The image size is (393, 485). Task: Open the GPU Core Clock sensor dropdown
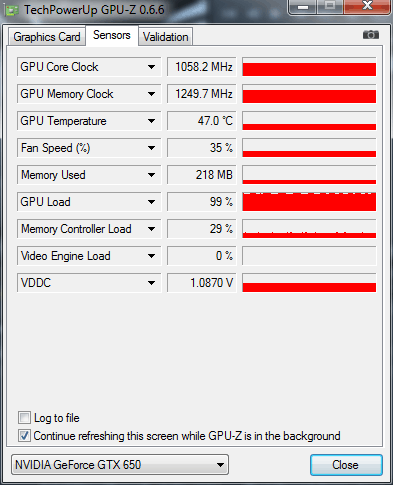point(151,67)
